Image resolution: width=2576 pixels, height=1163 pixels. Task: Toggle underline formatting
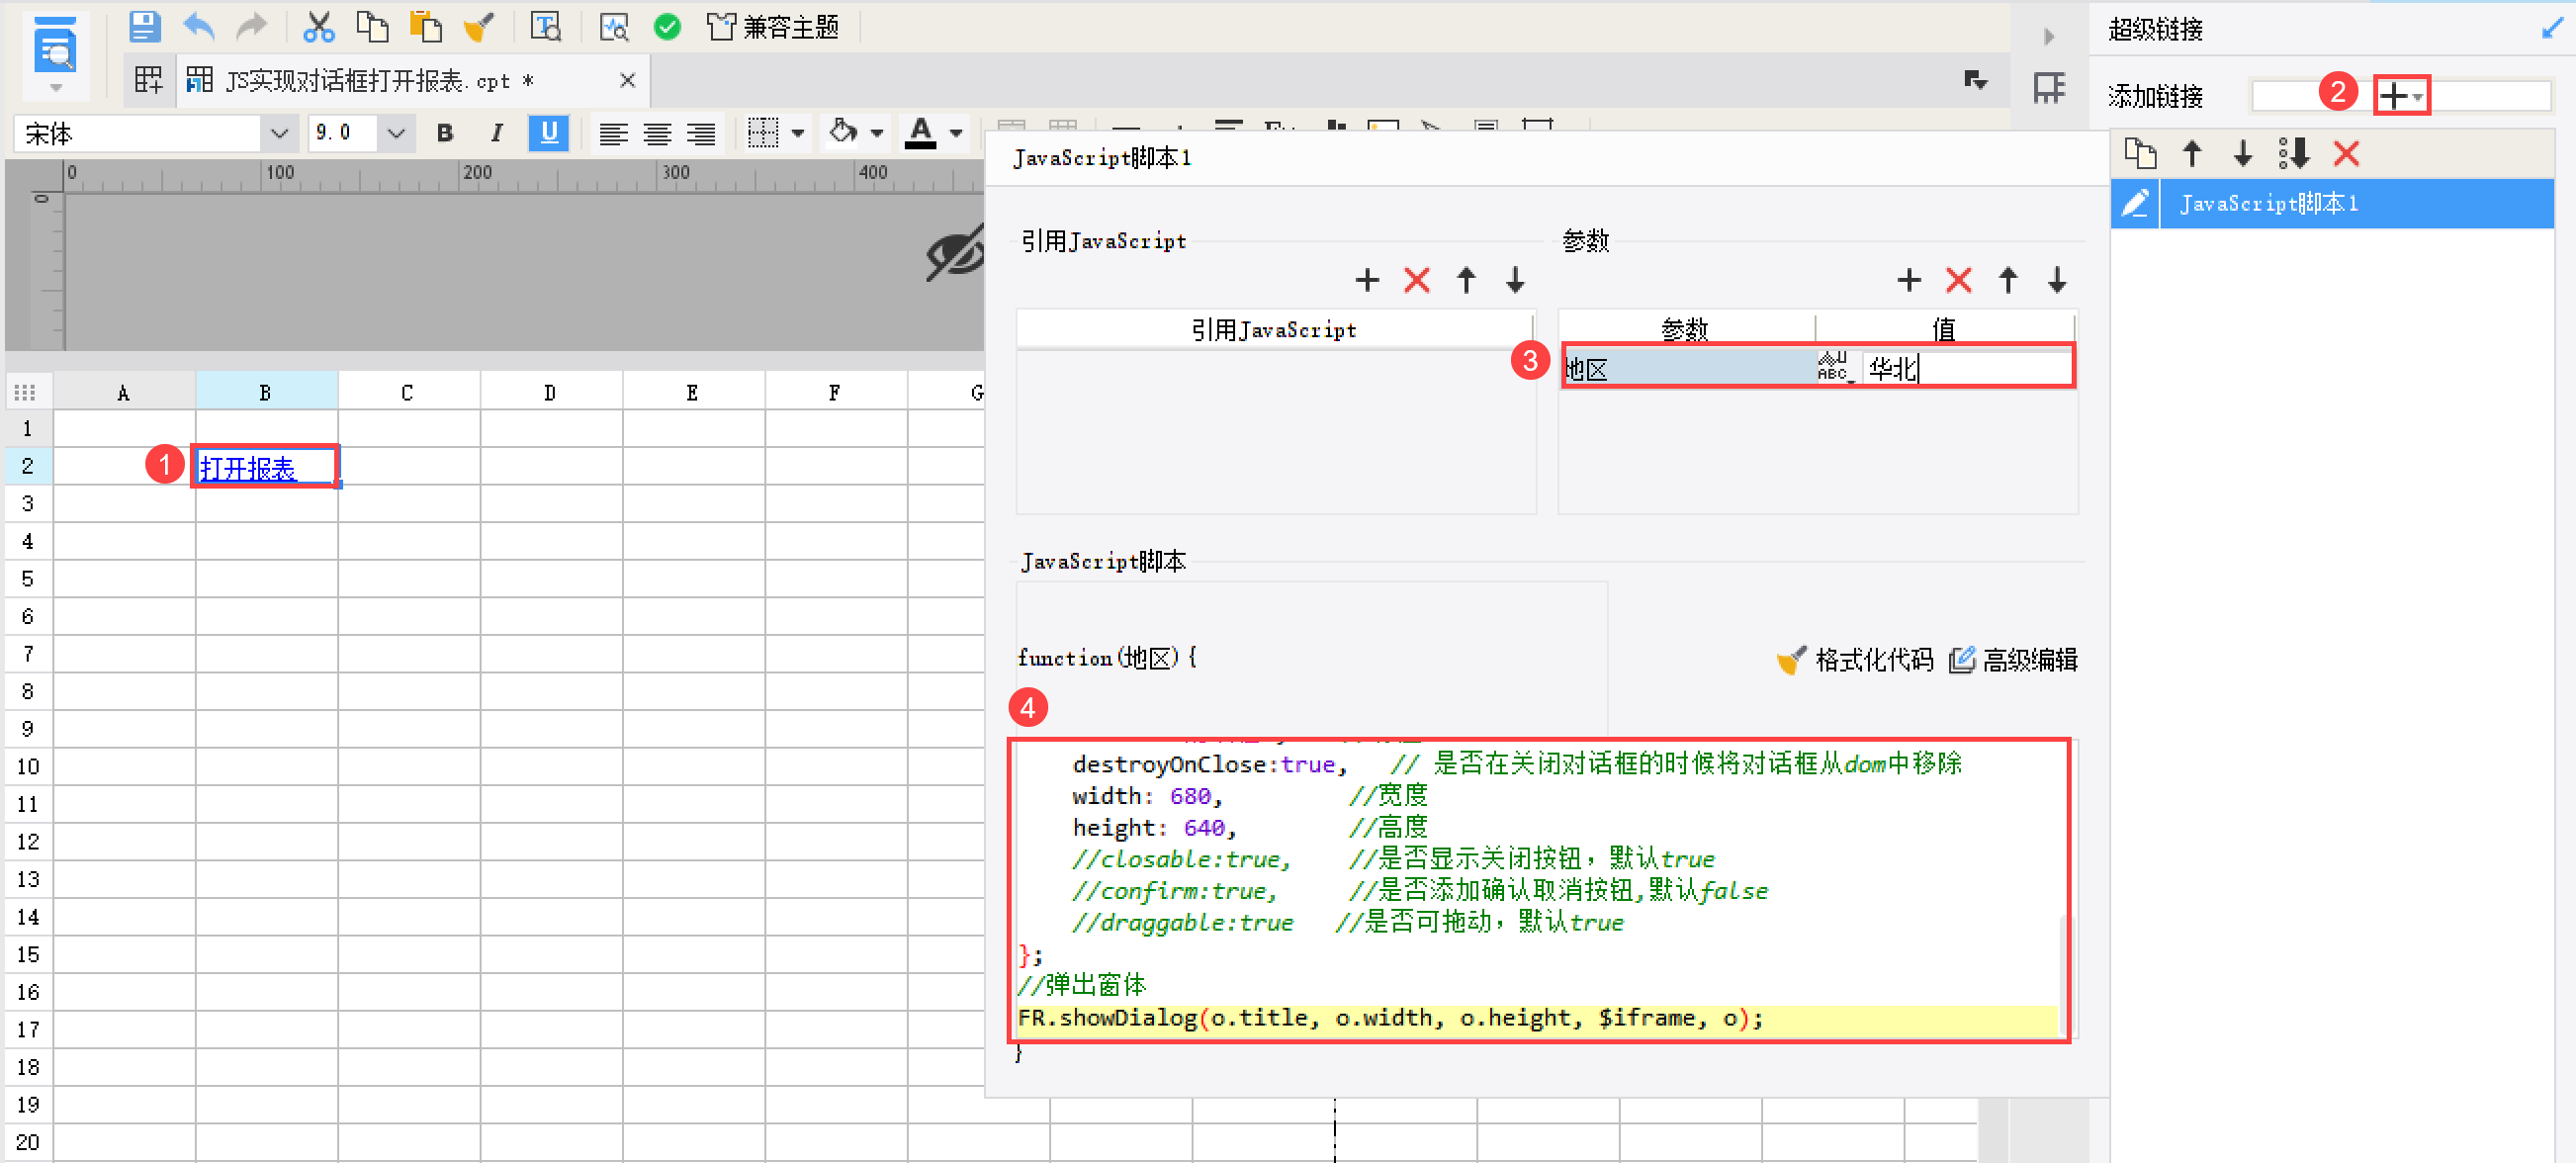pos(548,133)
